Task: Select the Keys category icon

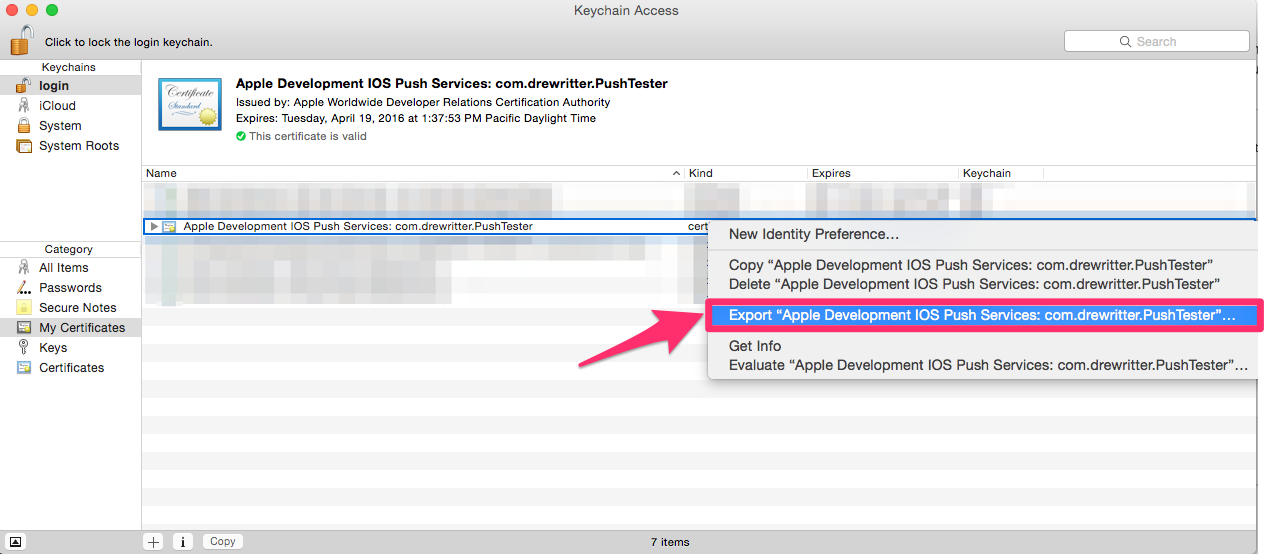Action: click(24, 348)
